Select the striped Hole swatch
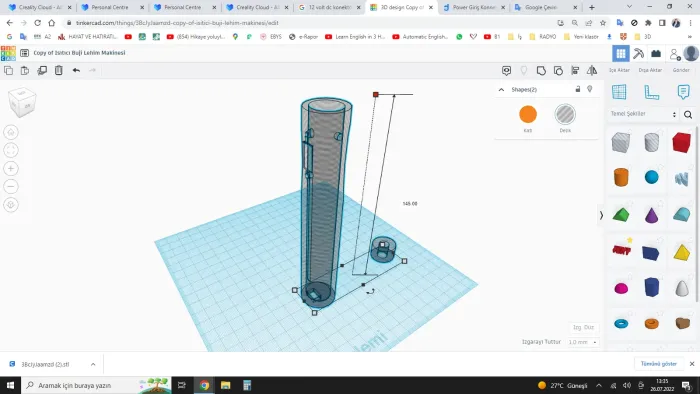The width and height of the screenshot is (700, 394). coord(565,114)
